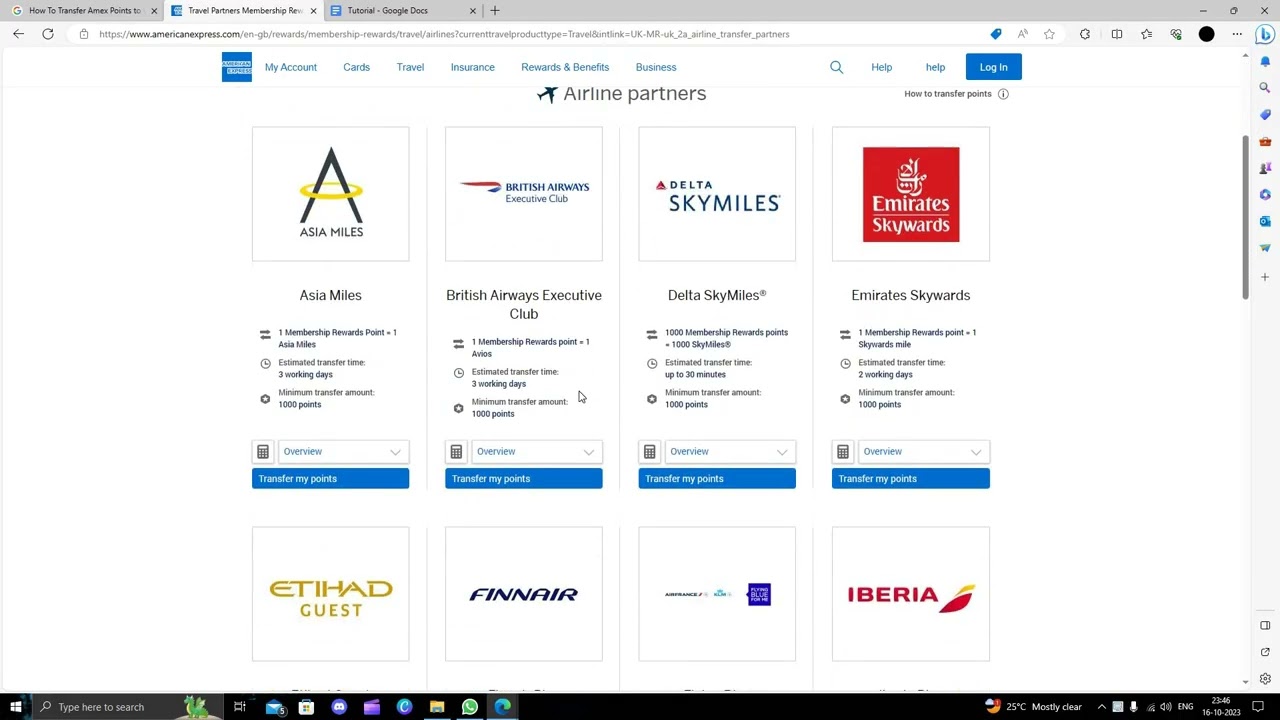
Task: Click the Iberia logo thumbnail
Action: click(910, 594)
